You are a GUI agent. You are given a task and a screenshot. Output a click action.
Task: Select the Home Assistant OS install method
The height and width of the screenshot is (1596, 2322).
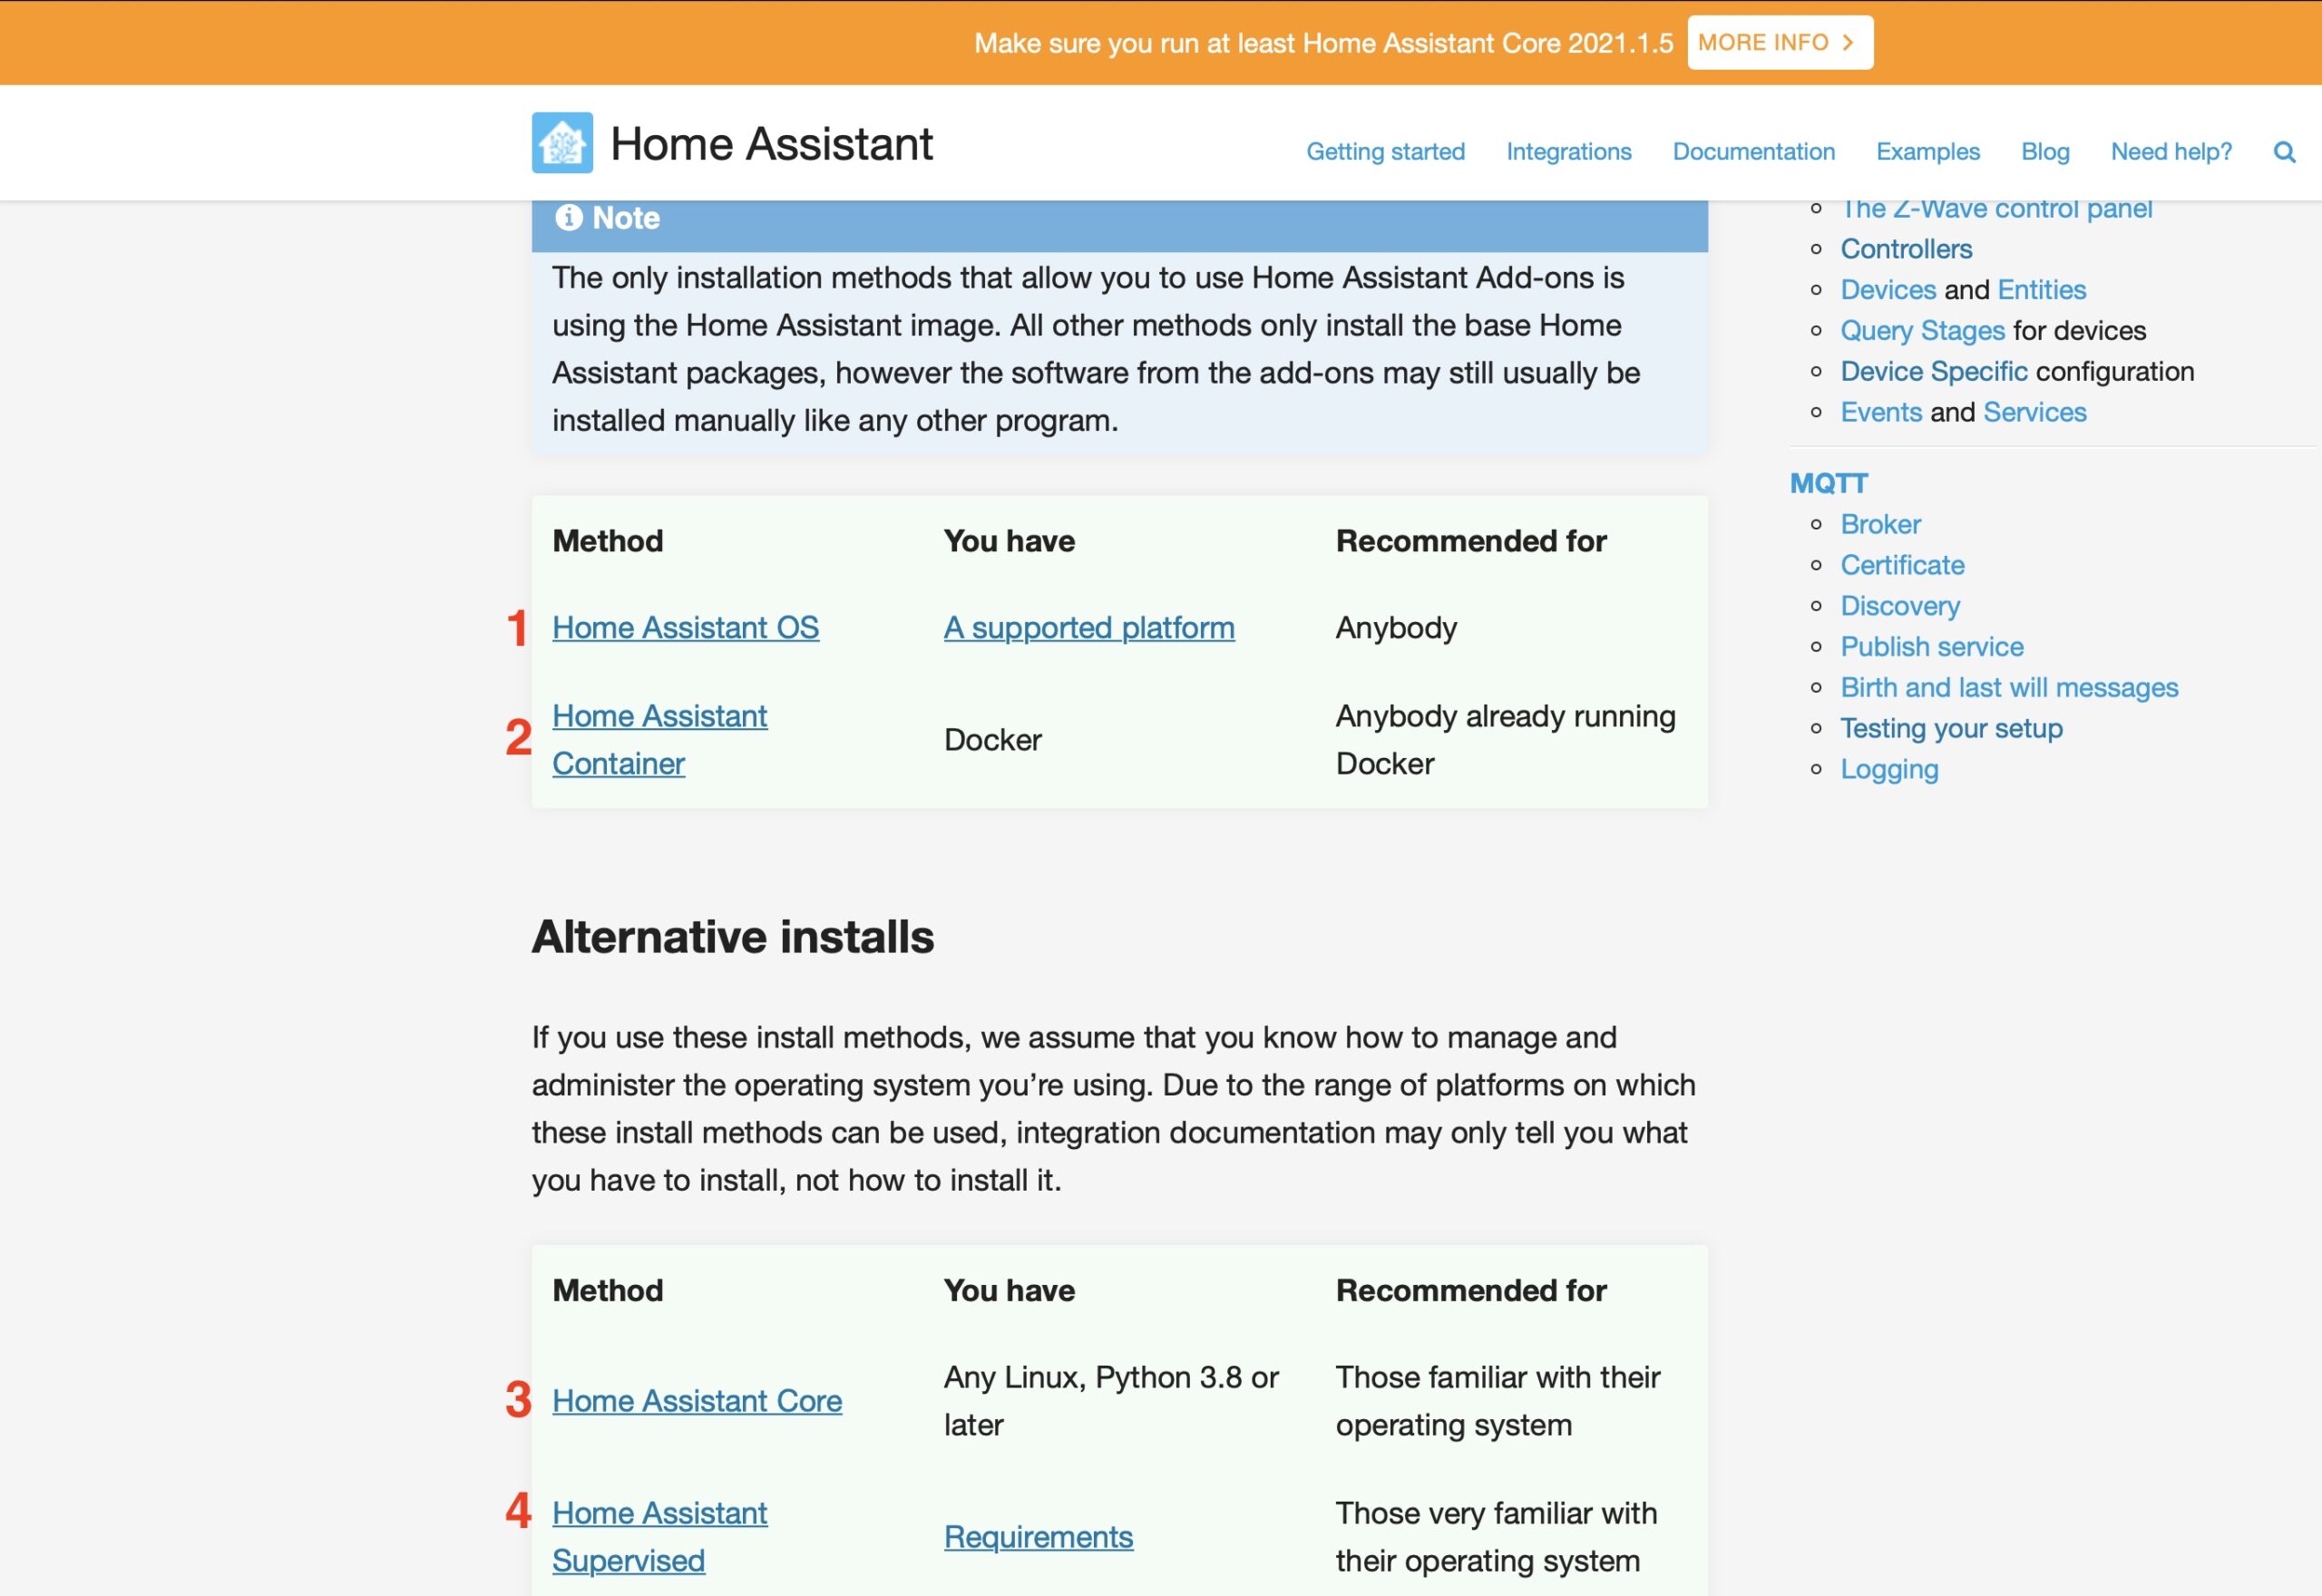(687, 628)
